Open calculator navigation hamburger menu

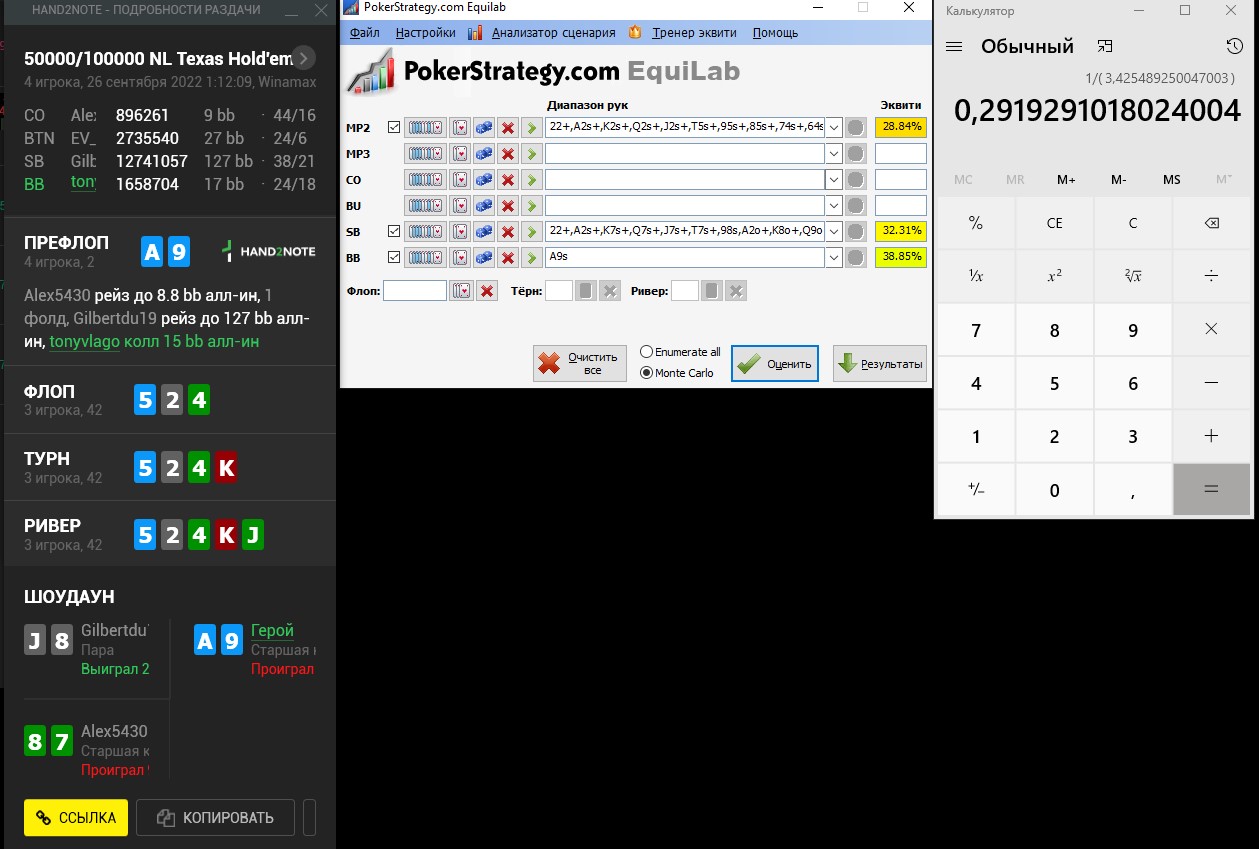point(954,47)
